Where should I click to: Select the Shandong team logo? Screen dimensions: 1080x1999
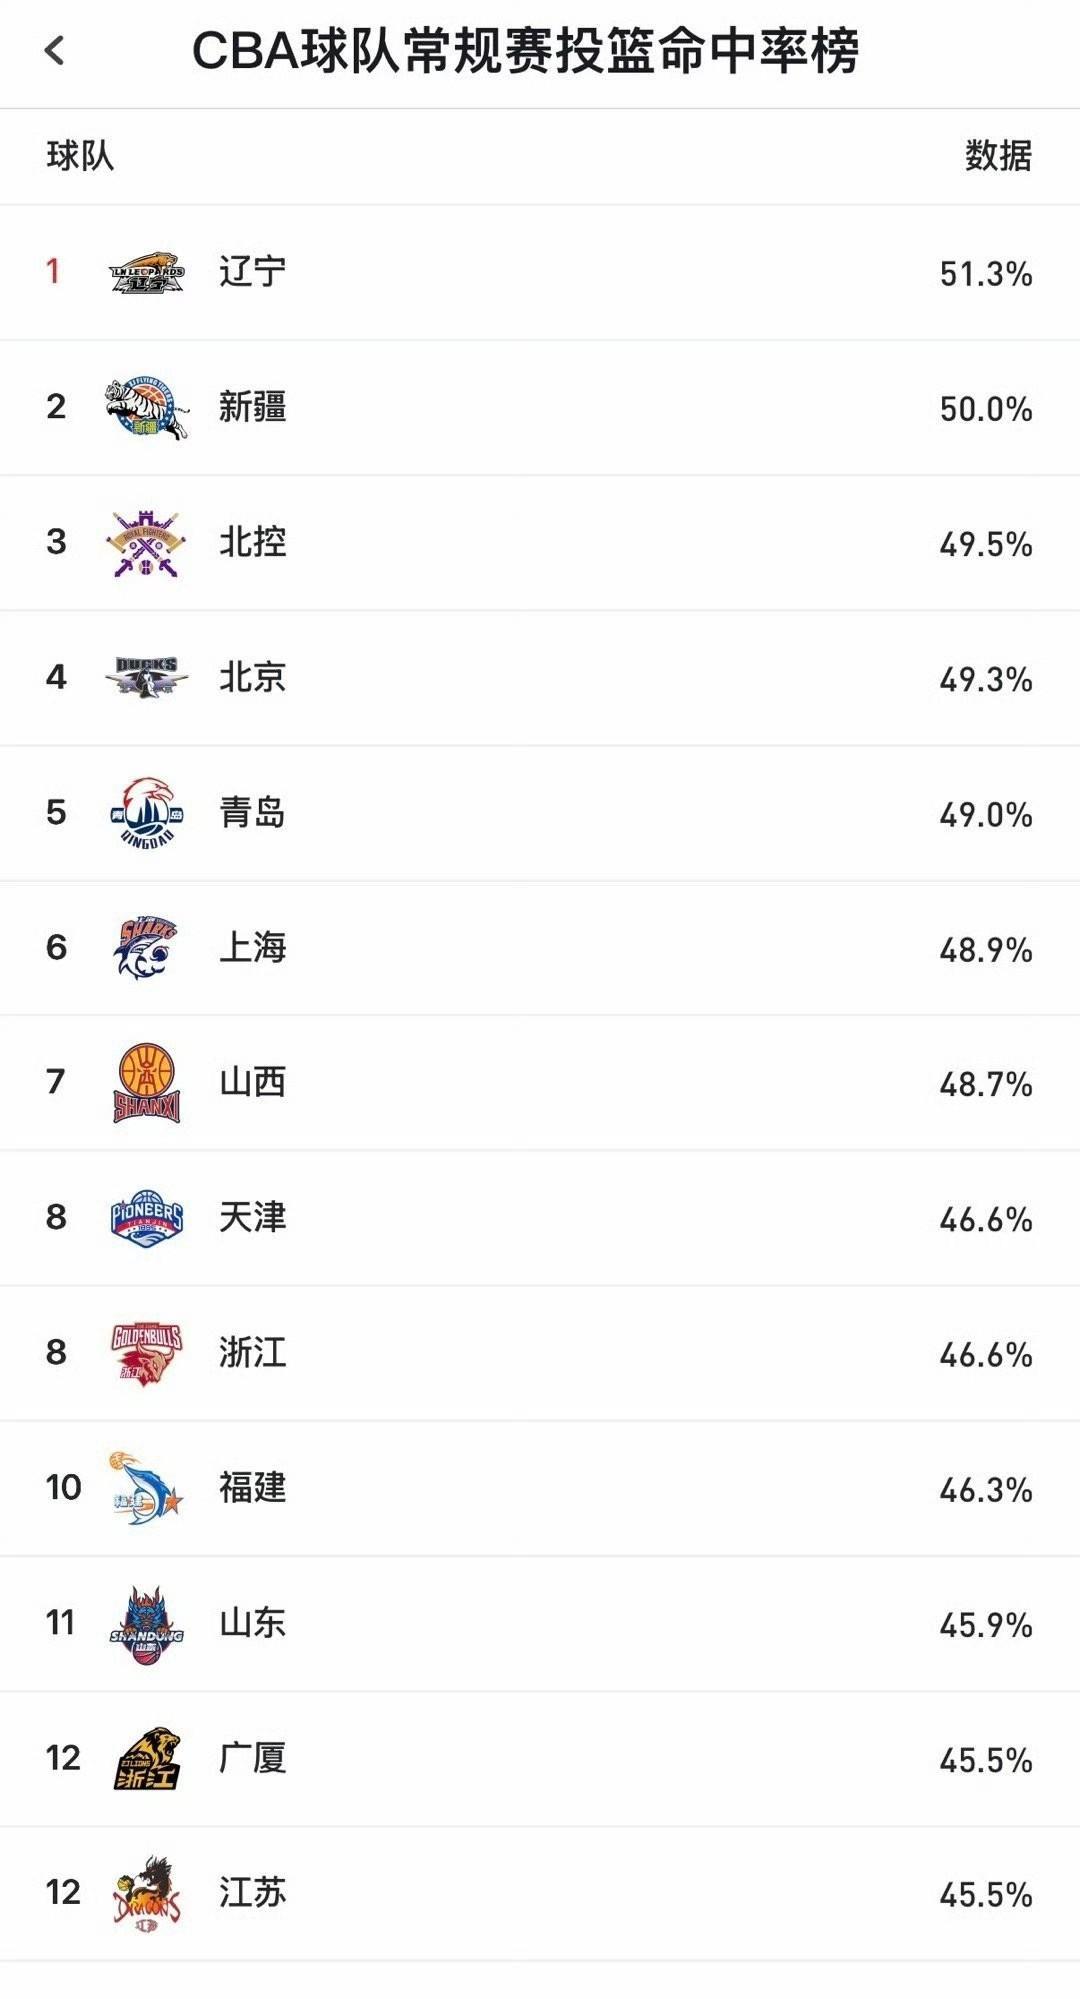coord(147,1624)
